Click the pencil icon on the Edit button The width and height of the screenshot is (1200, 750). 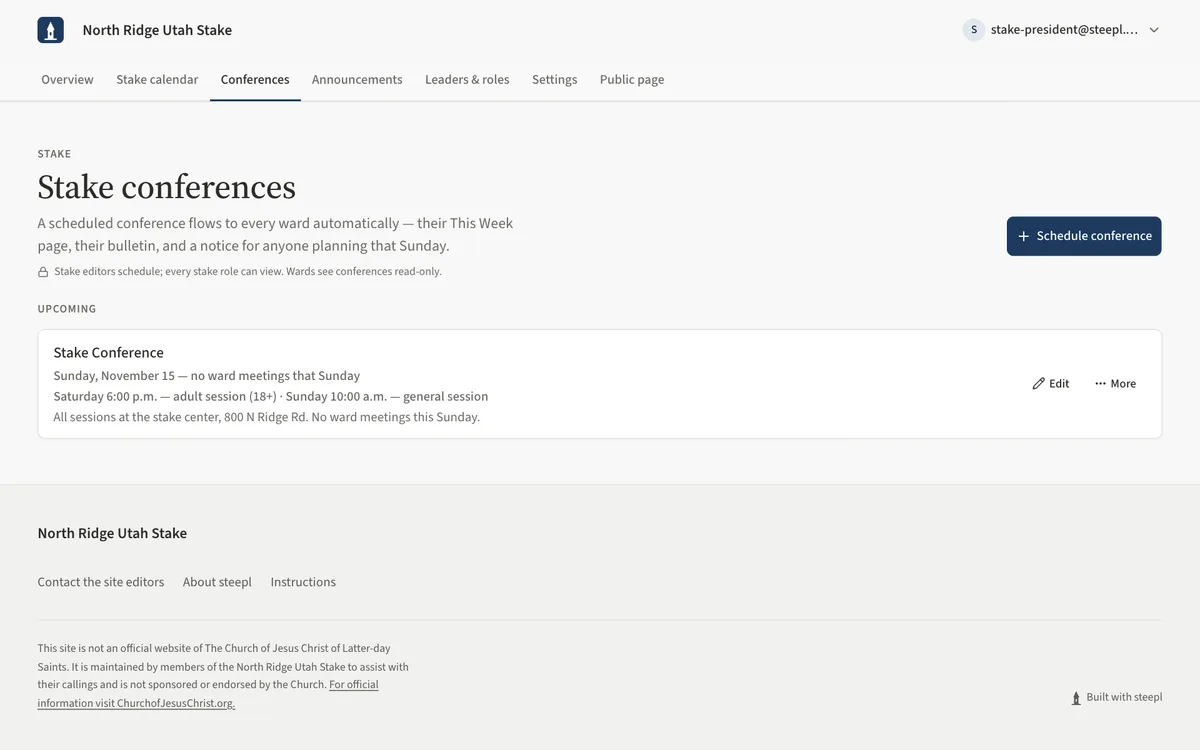tap(1038, 384)
